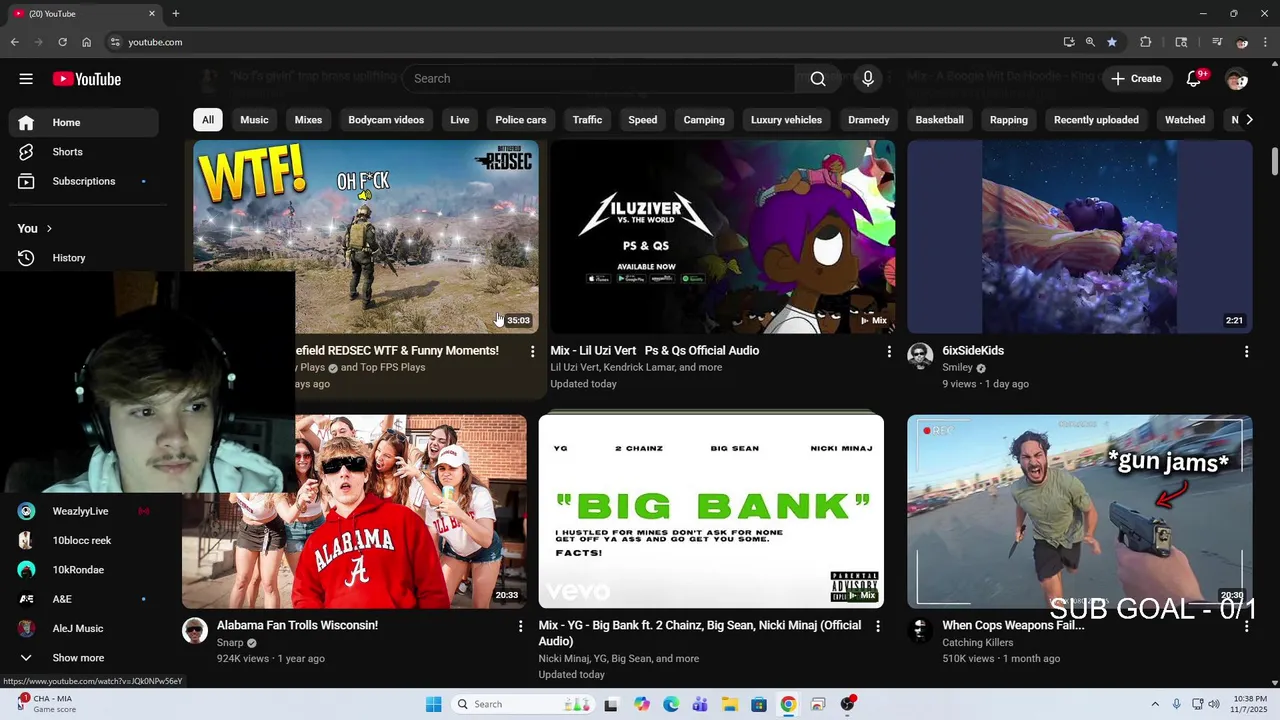Select the Basketball filter chip
Viewport: 1280px width, 720px height.
pyautogui.click(x=940, y=120)
